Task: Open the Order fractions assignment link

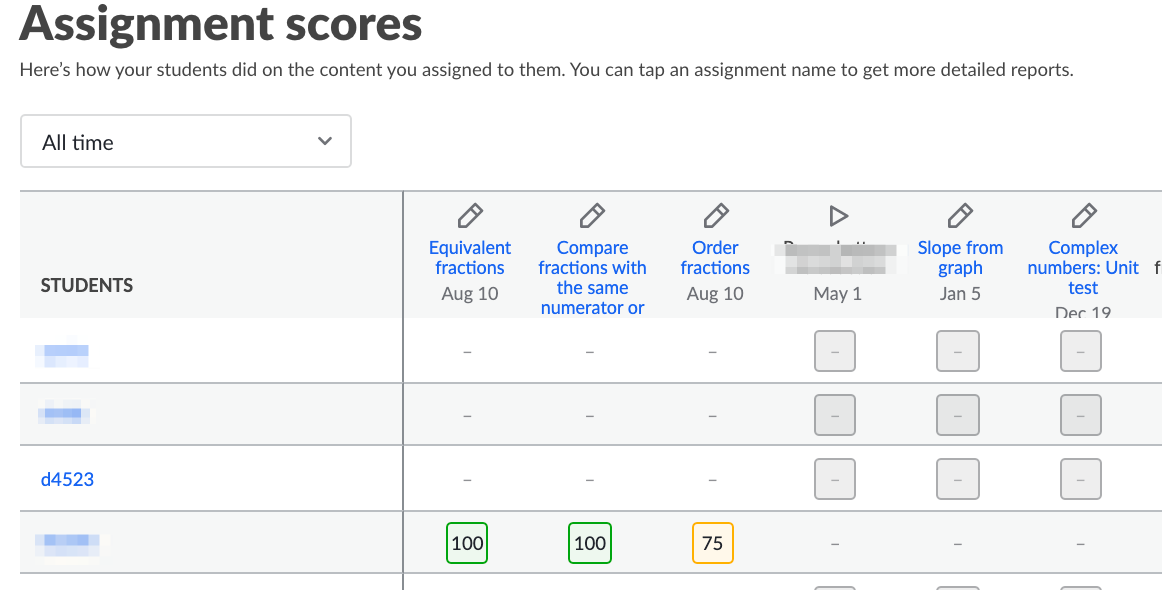Action: [715, 258]
